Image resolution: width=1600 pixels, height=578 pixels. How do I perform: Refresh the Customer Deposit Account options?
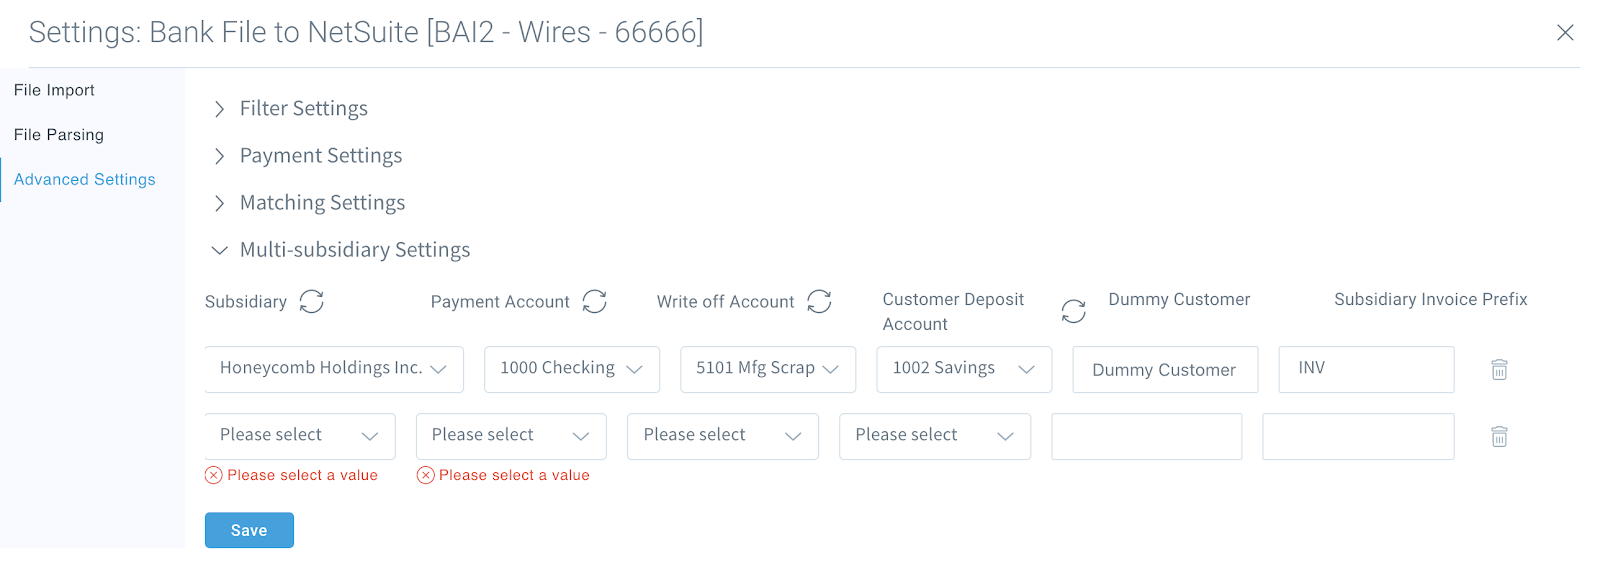click(1074, 311)
